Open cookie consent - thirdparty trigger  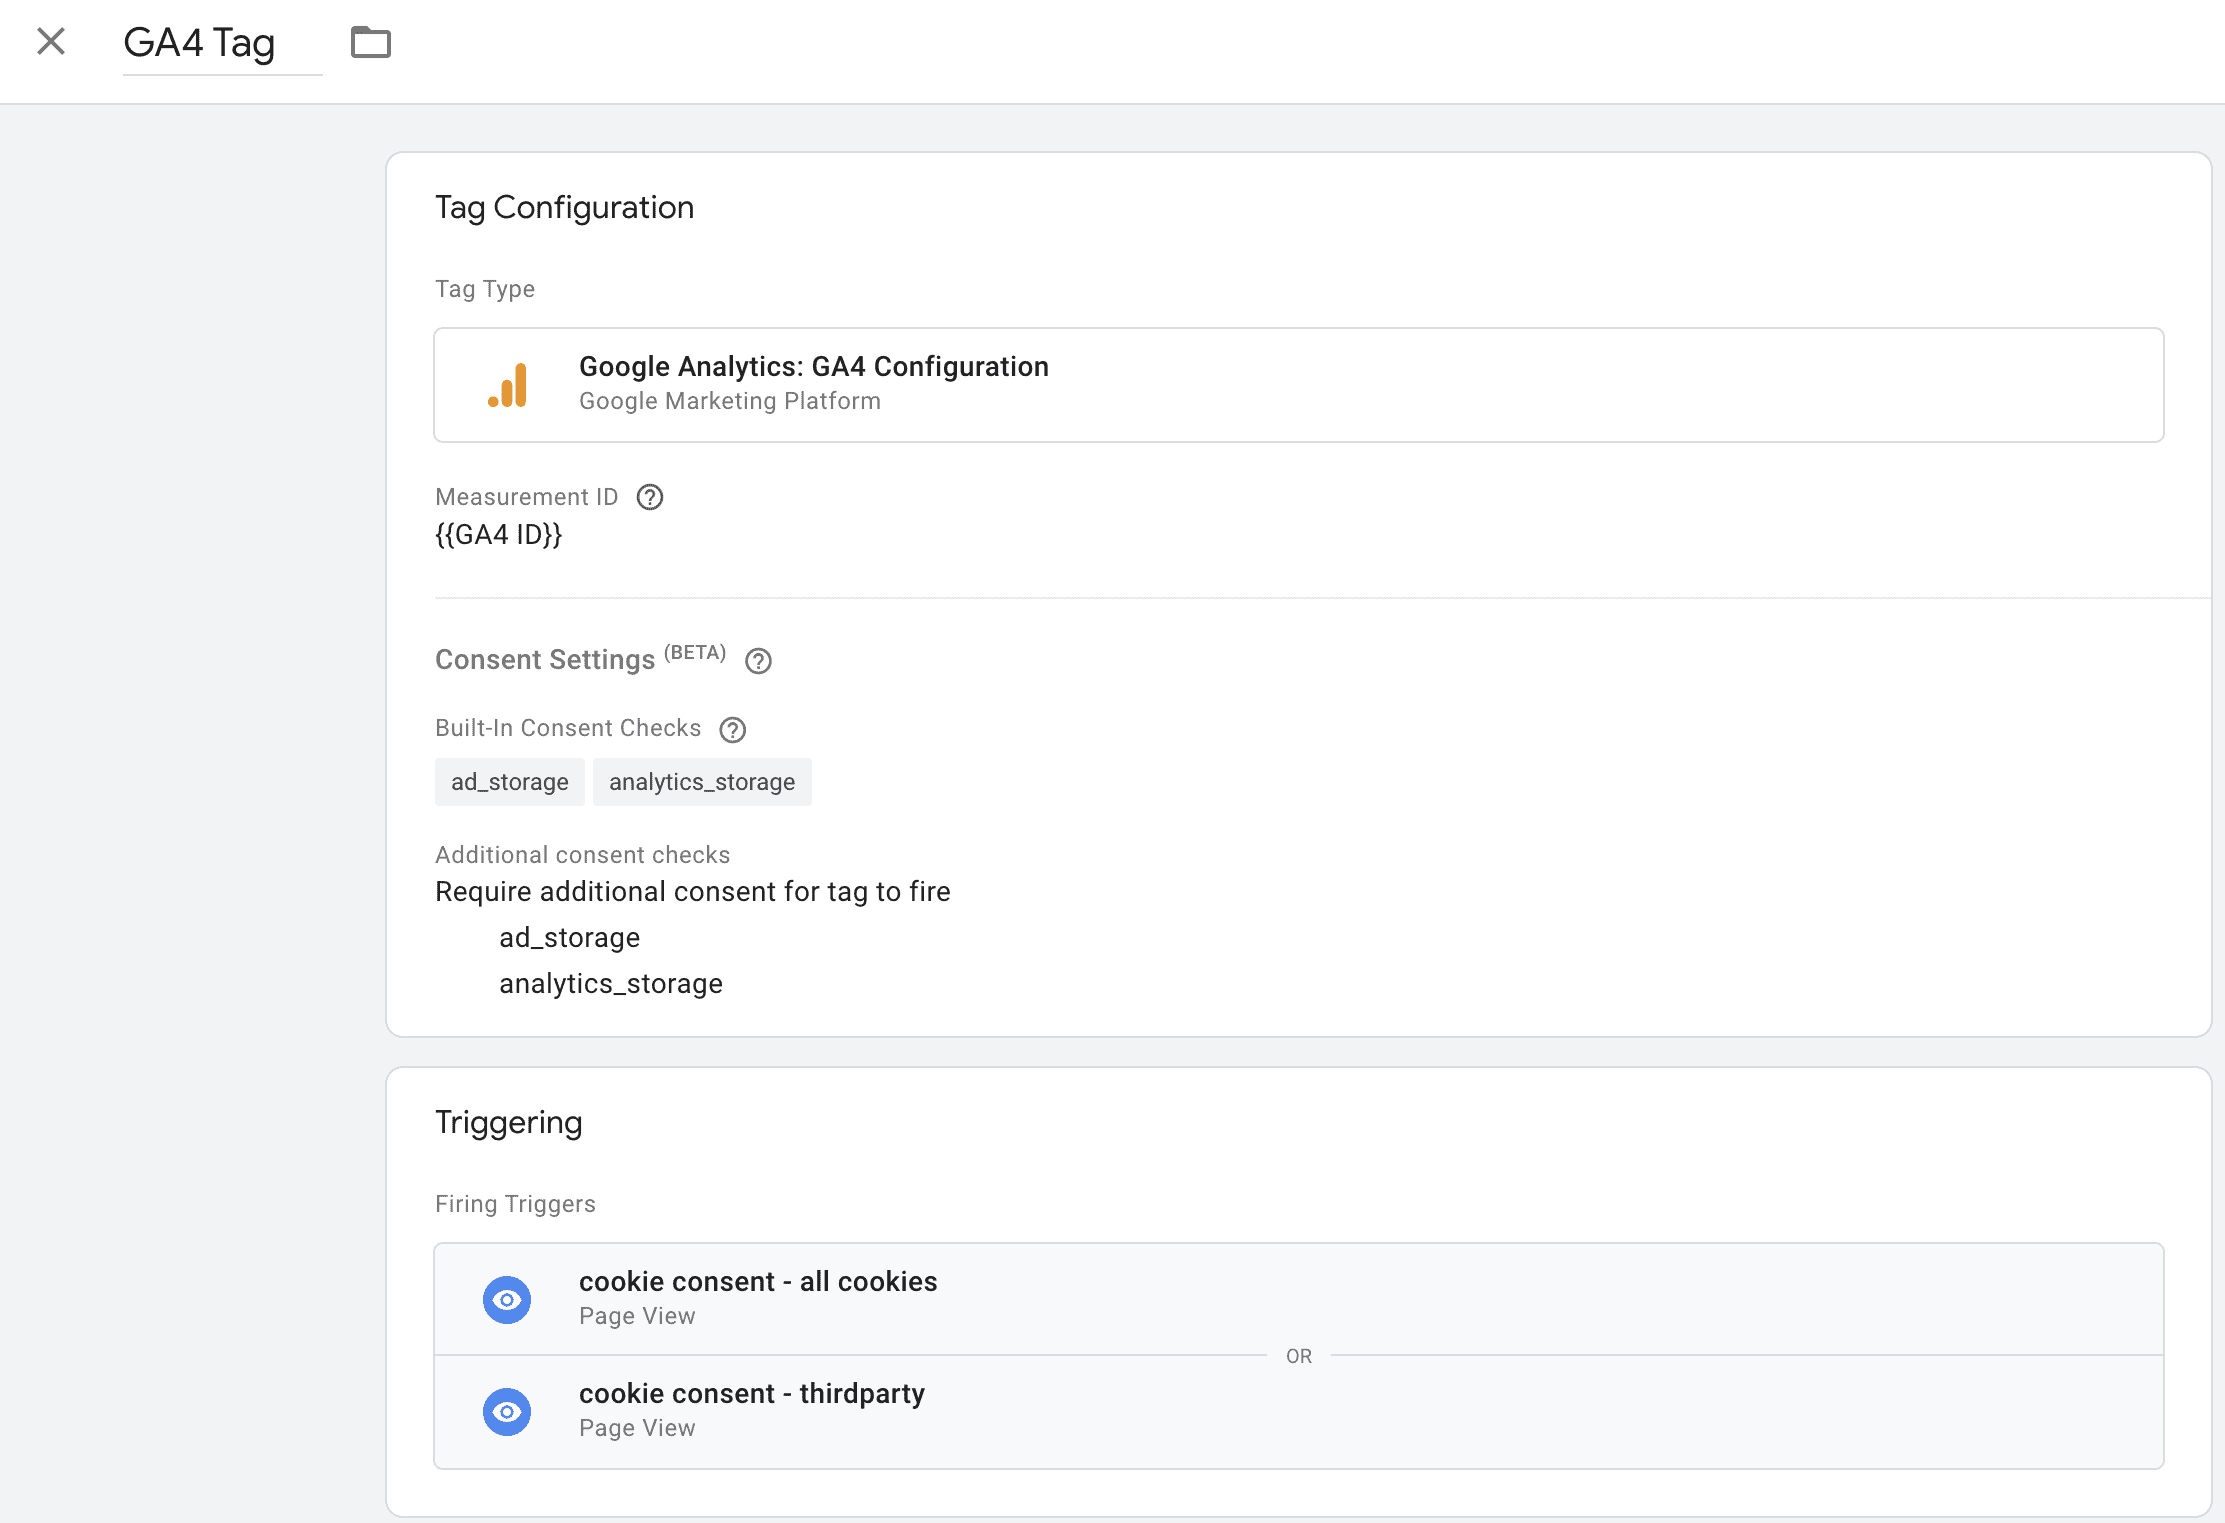pyautogui.click(x=1299, y=1411)
